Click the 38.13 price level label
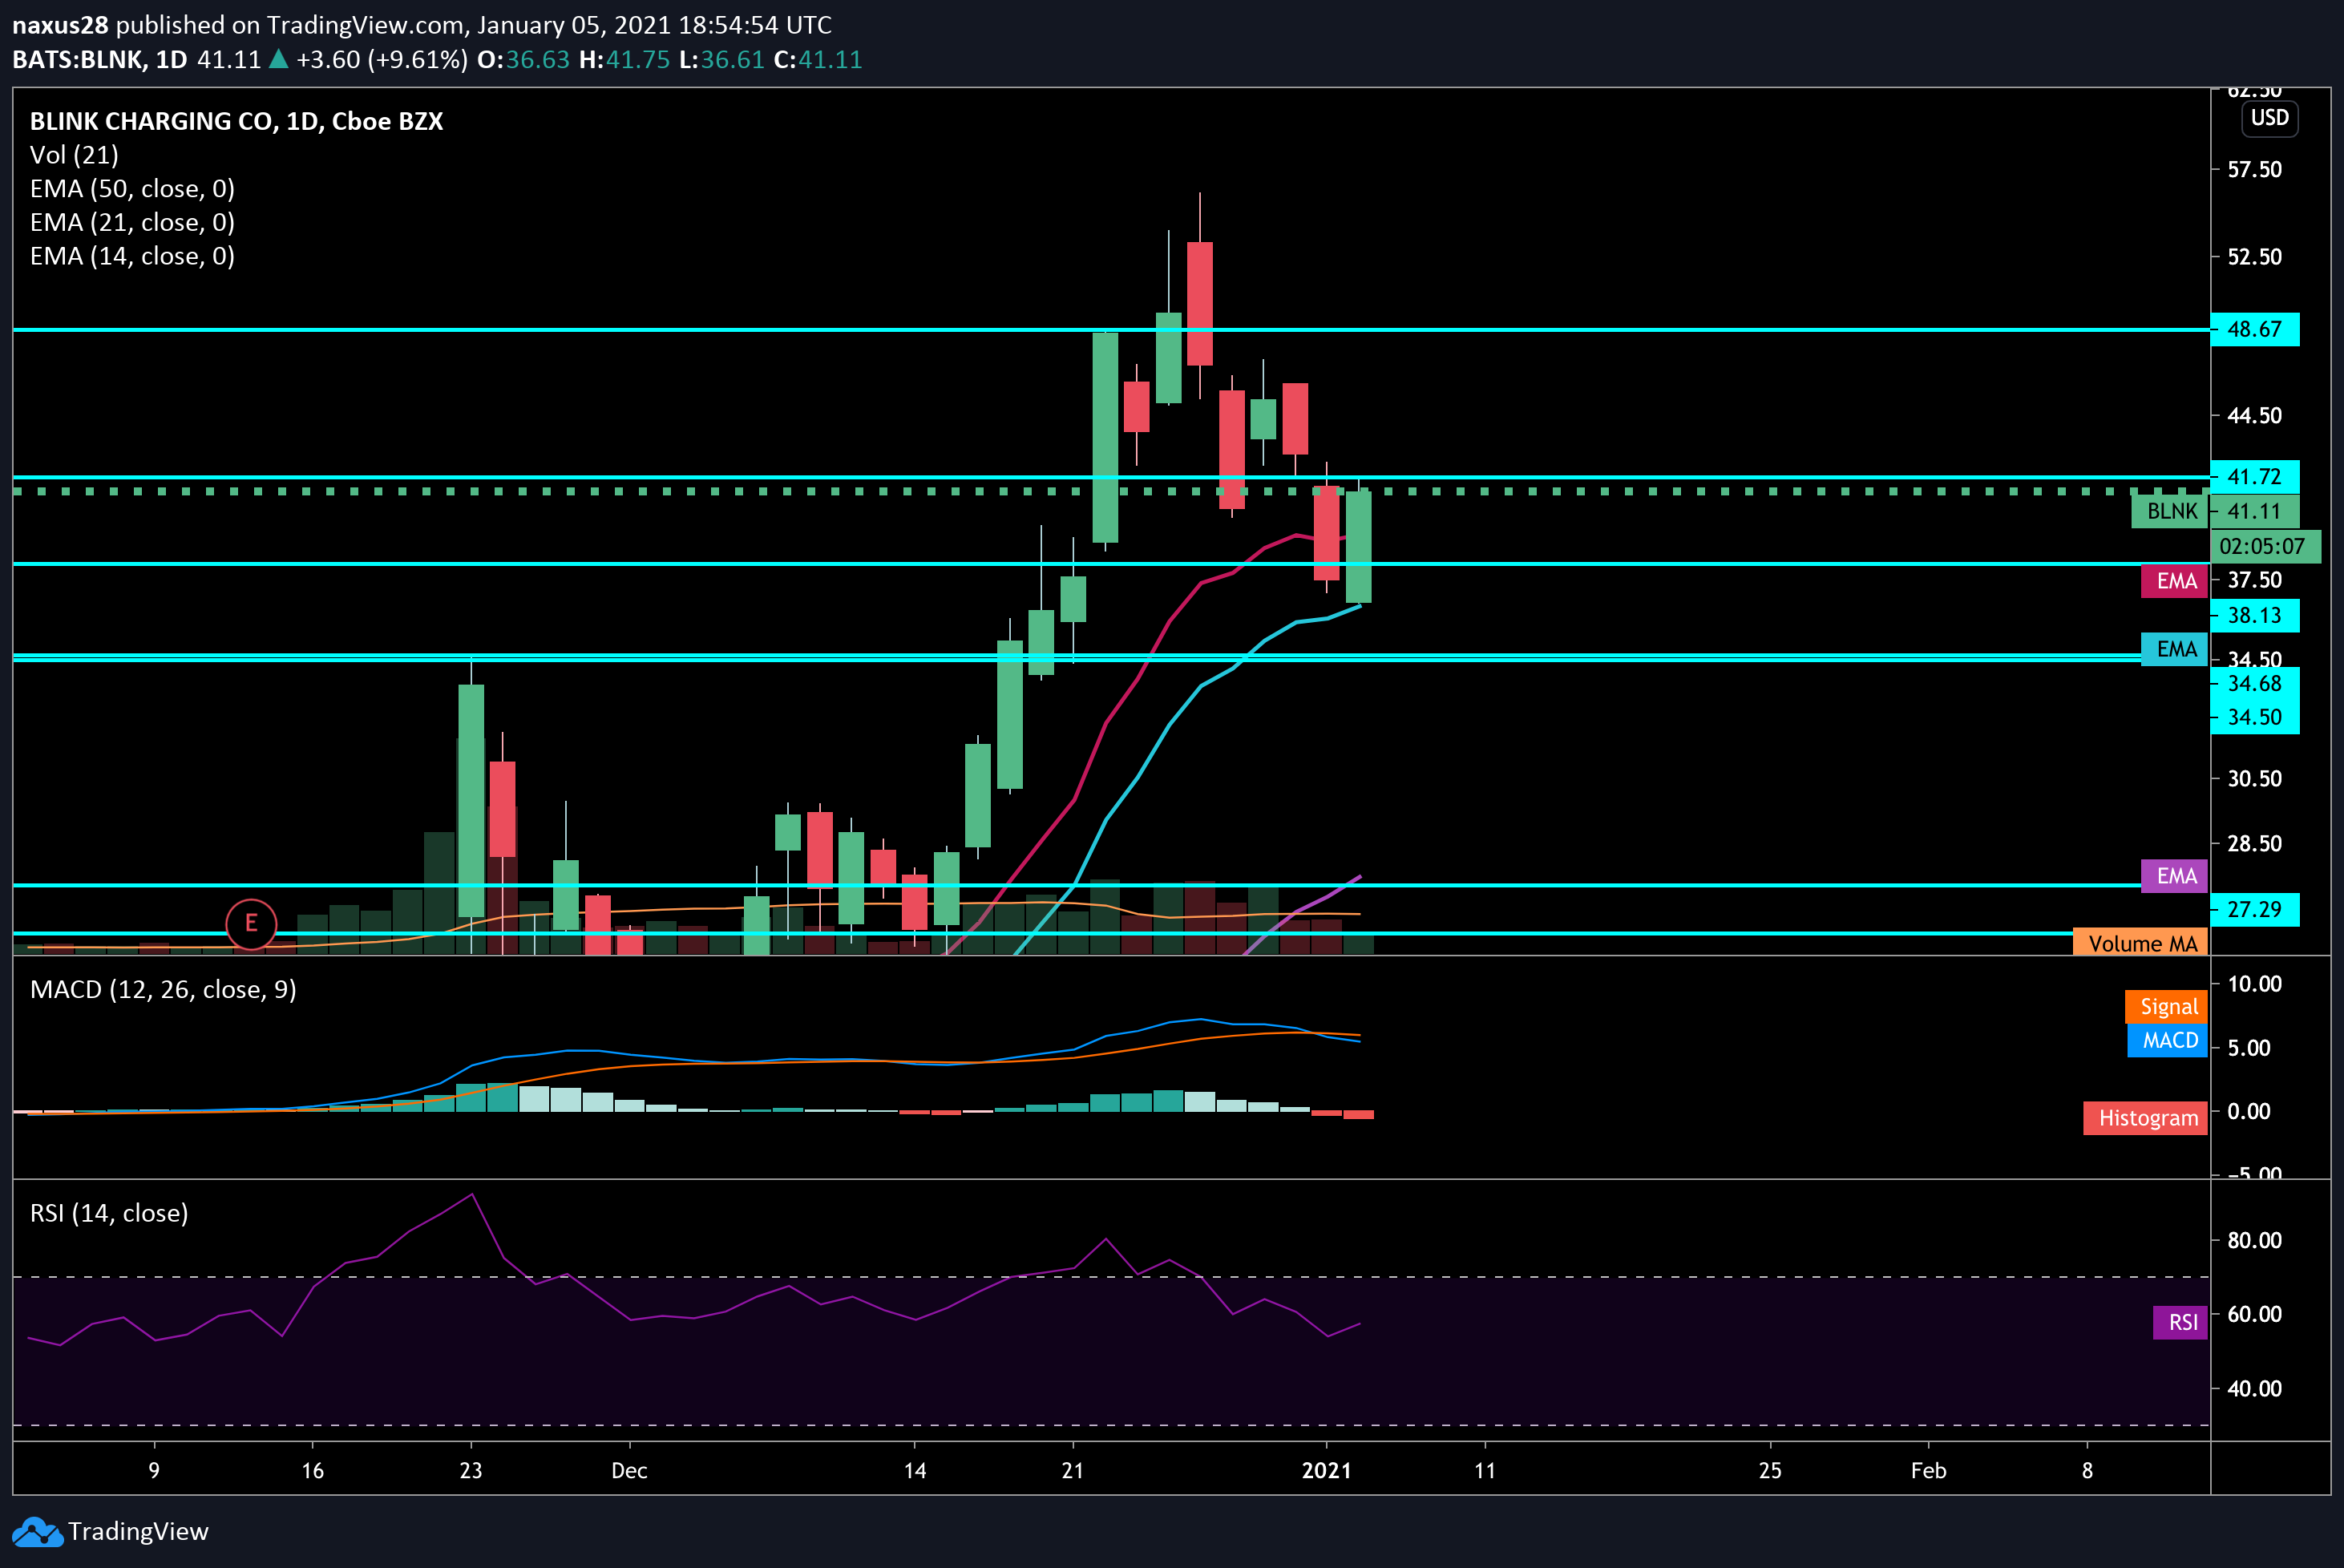The height and width of the screenshot is (1568, 2344). pyautogui.click(x=2255, y=615)
